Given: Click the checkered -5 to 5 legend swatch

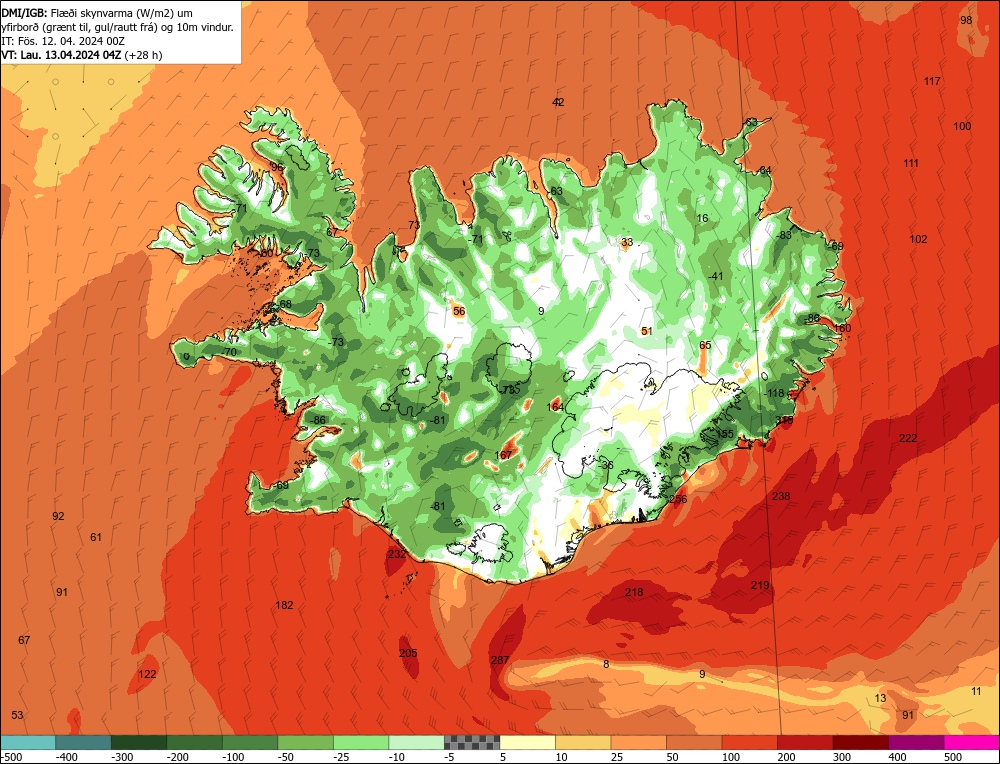Looking at the screenshot, I should click(472, 742).
